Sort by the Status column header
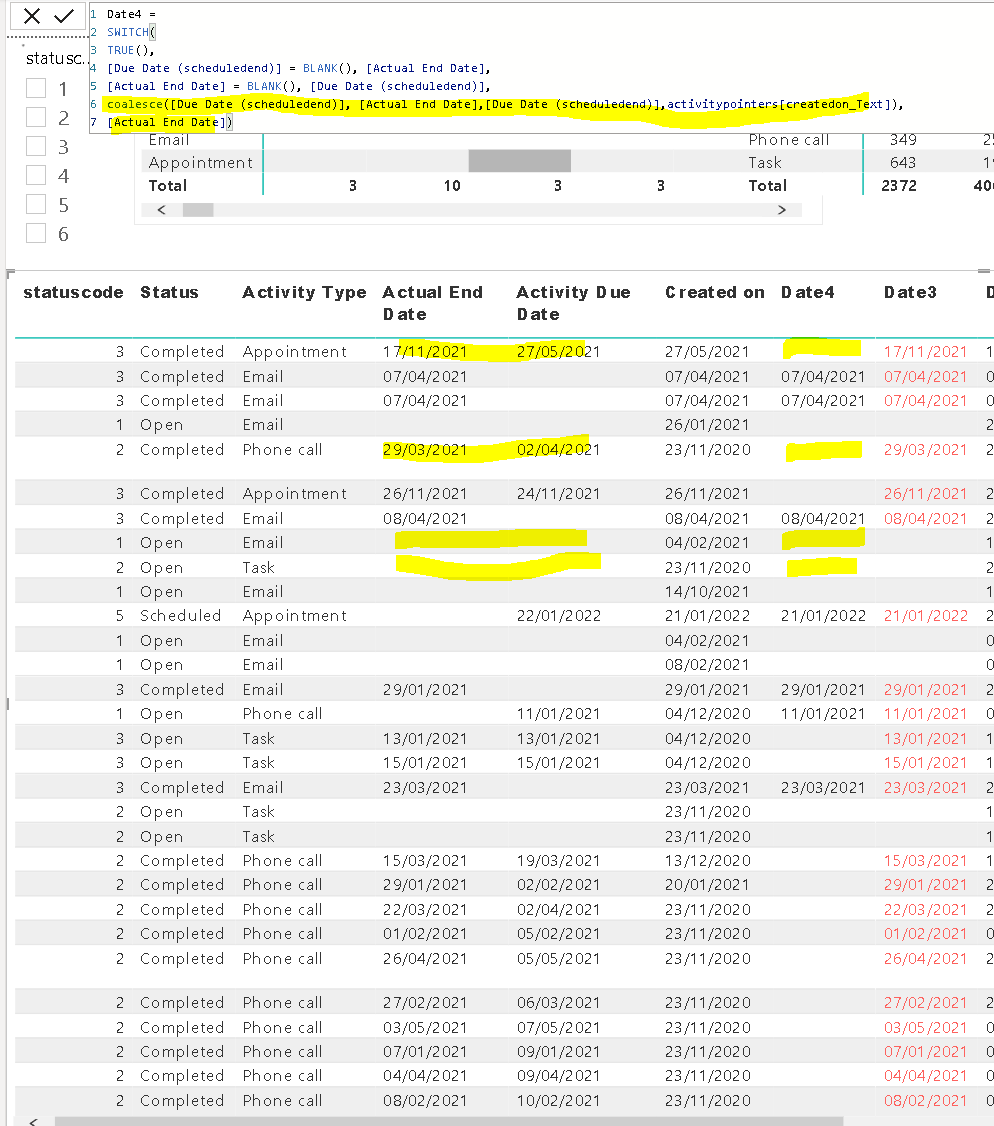The height and width of the screenshot is (1126, 994). pyautogui.click(x=169, y=292)
